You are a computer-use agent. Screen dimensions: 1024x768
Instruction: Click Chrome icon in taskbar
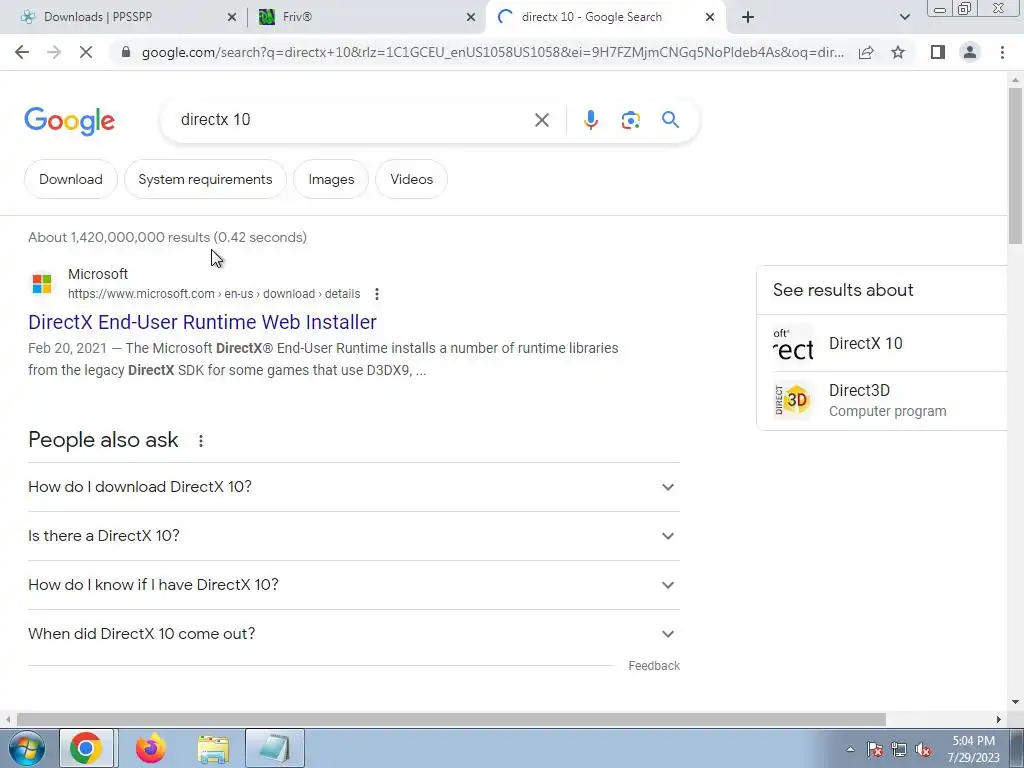(x=86, y=748)
